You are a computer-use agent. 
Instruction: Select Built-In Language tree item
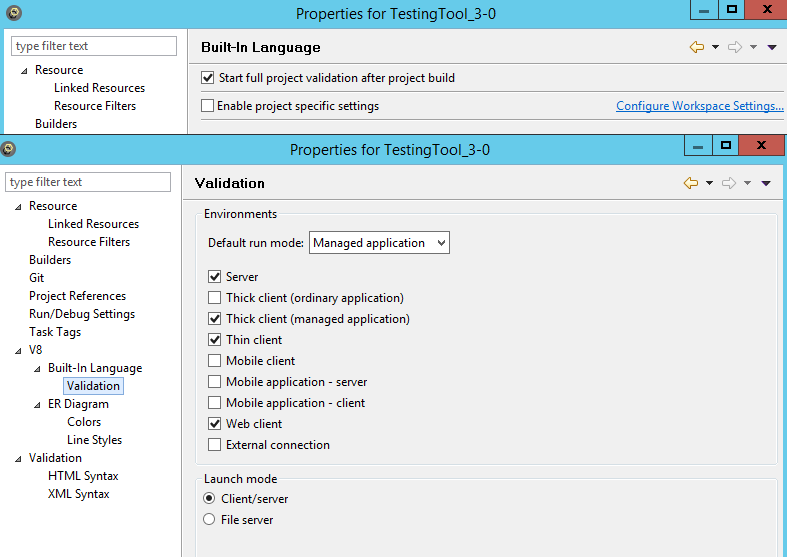click(95, 368)
